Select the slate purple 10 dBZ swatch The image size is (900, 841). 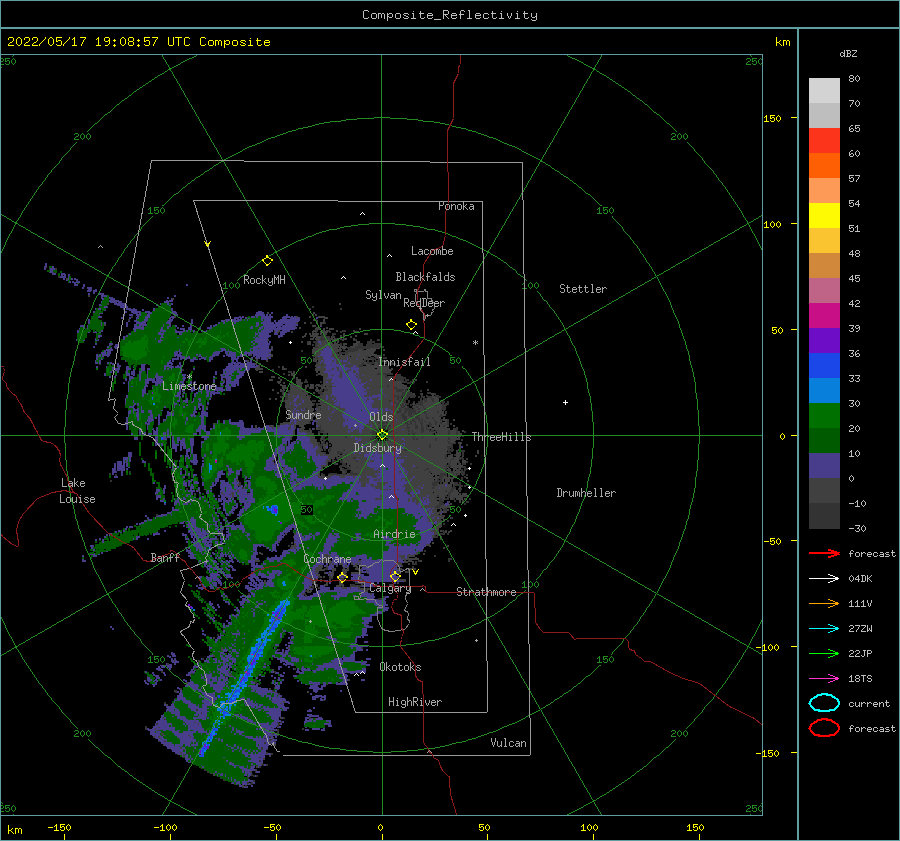click(824, 465)
